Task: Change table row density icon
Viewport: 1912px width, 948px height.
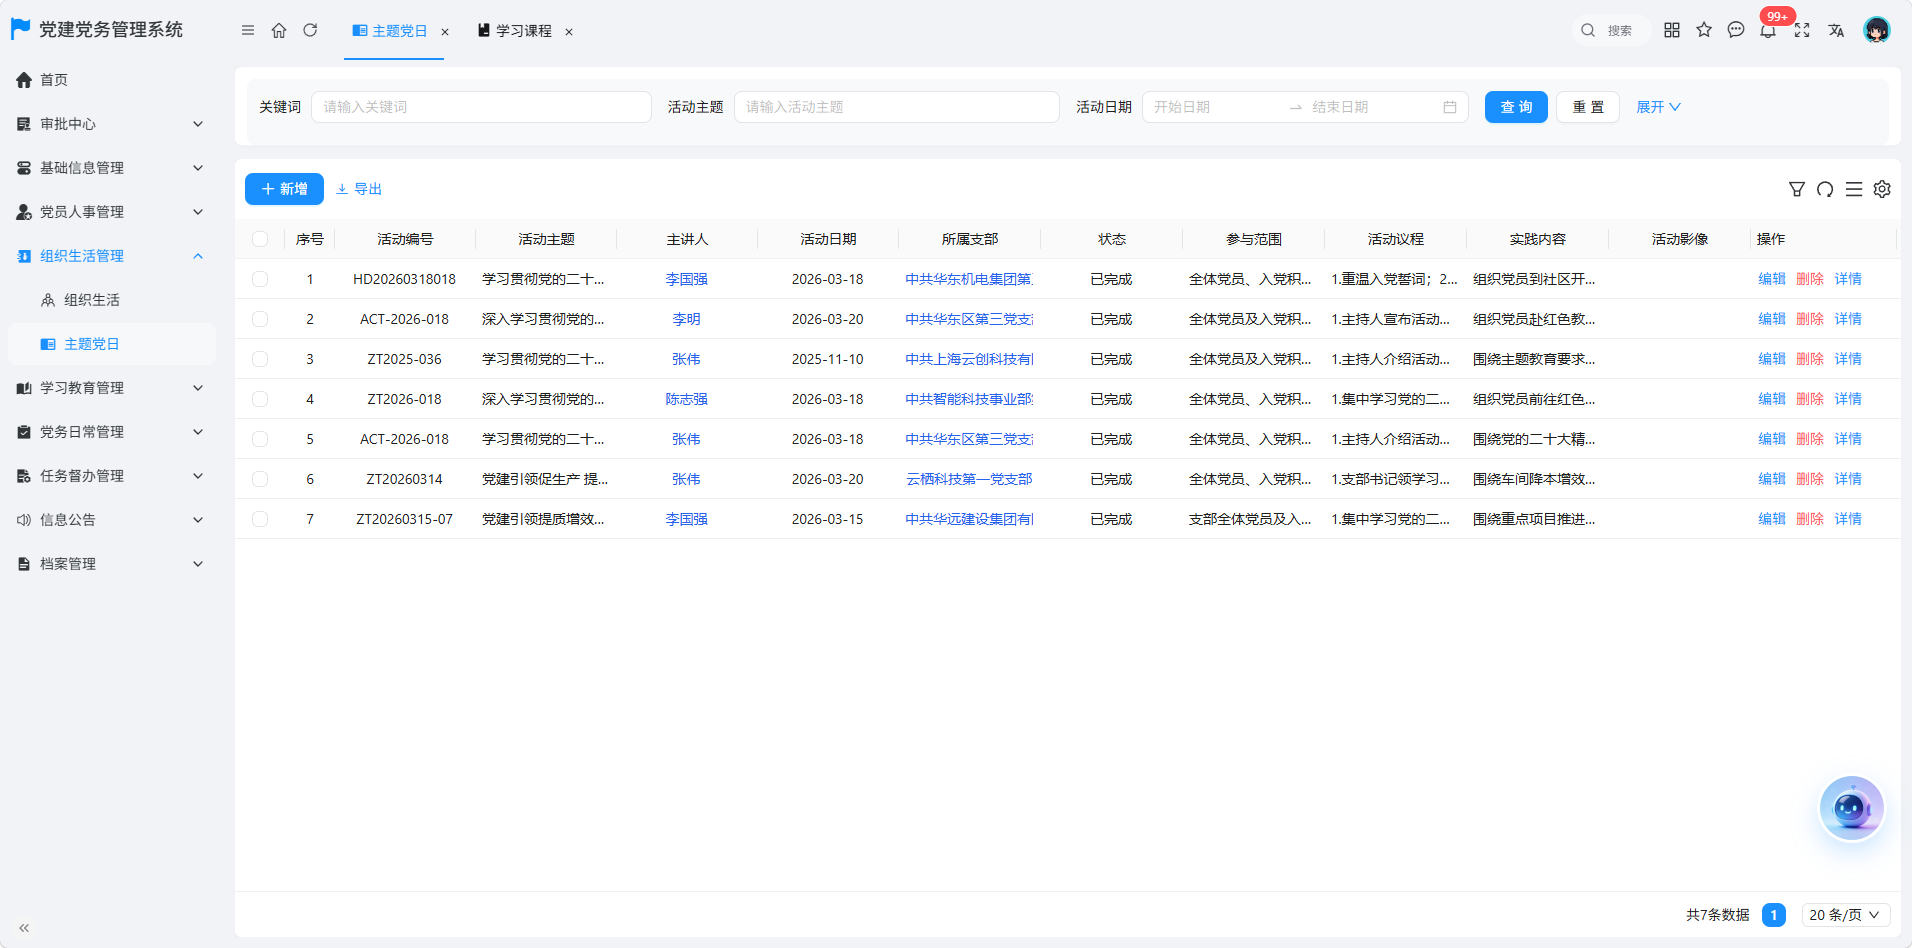Action: coord(1854,189)
